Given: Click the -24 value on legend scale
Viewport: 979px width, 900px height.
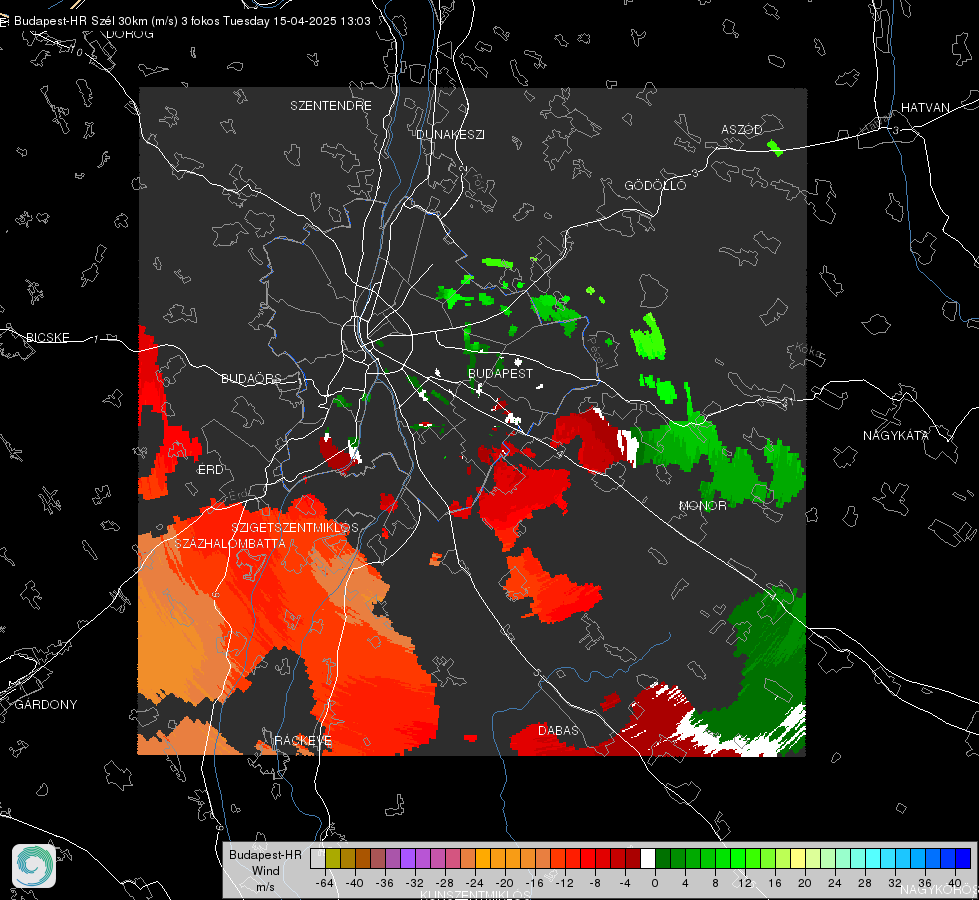Looking at the screenshot, I should pyautogui.click(x=475, y=883).
